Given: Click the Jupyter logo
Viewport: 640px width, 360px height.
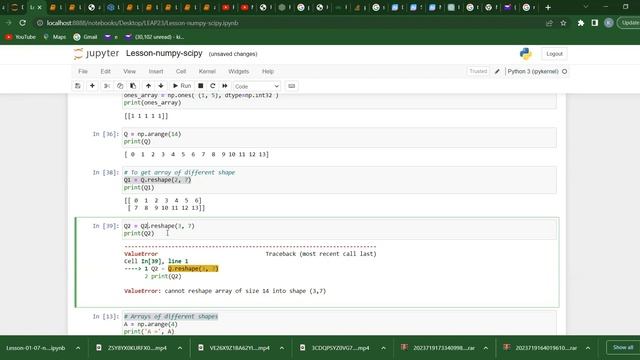Looking at the screenshot, I should click(97, 53).
